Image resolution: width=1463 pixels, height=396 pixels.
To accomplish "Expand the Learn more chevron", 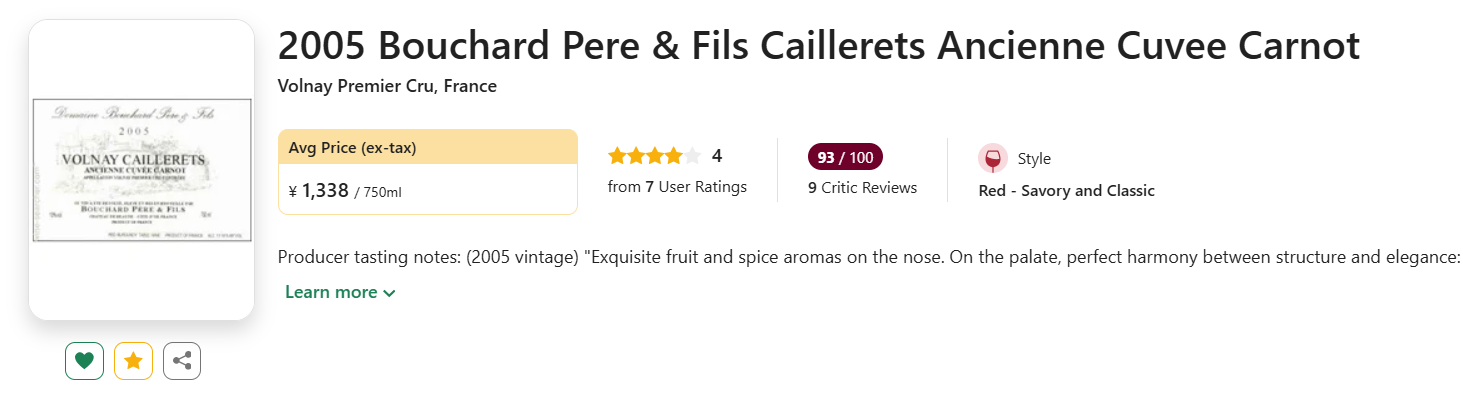I will [390, 293].
